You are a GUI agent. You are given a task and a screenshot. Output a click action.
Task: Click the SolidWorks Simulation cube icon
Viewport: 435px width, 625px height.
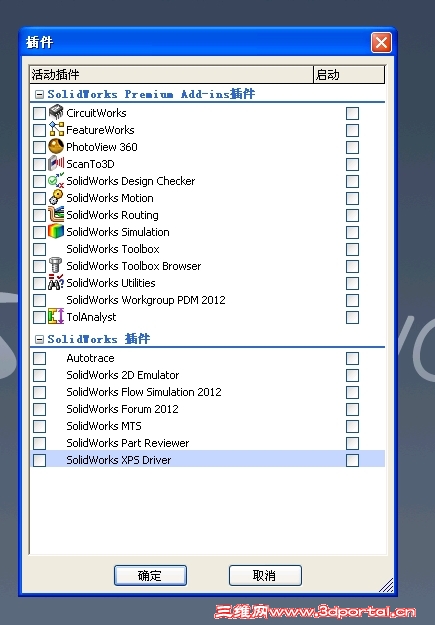tap(56, 232)
